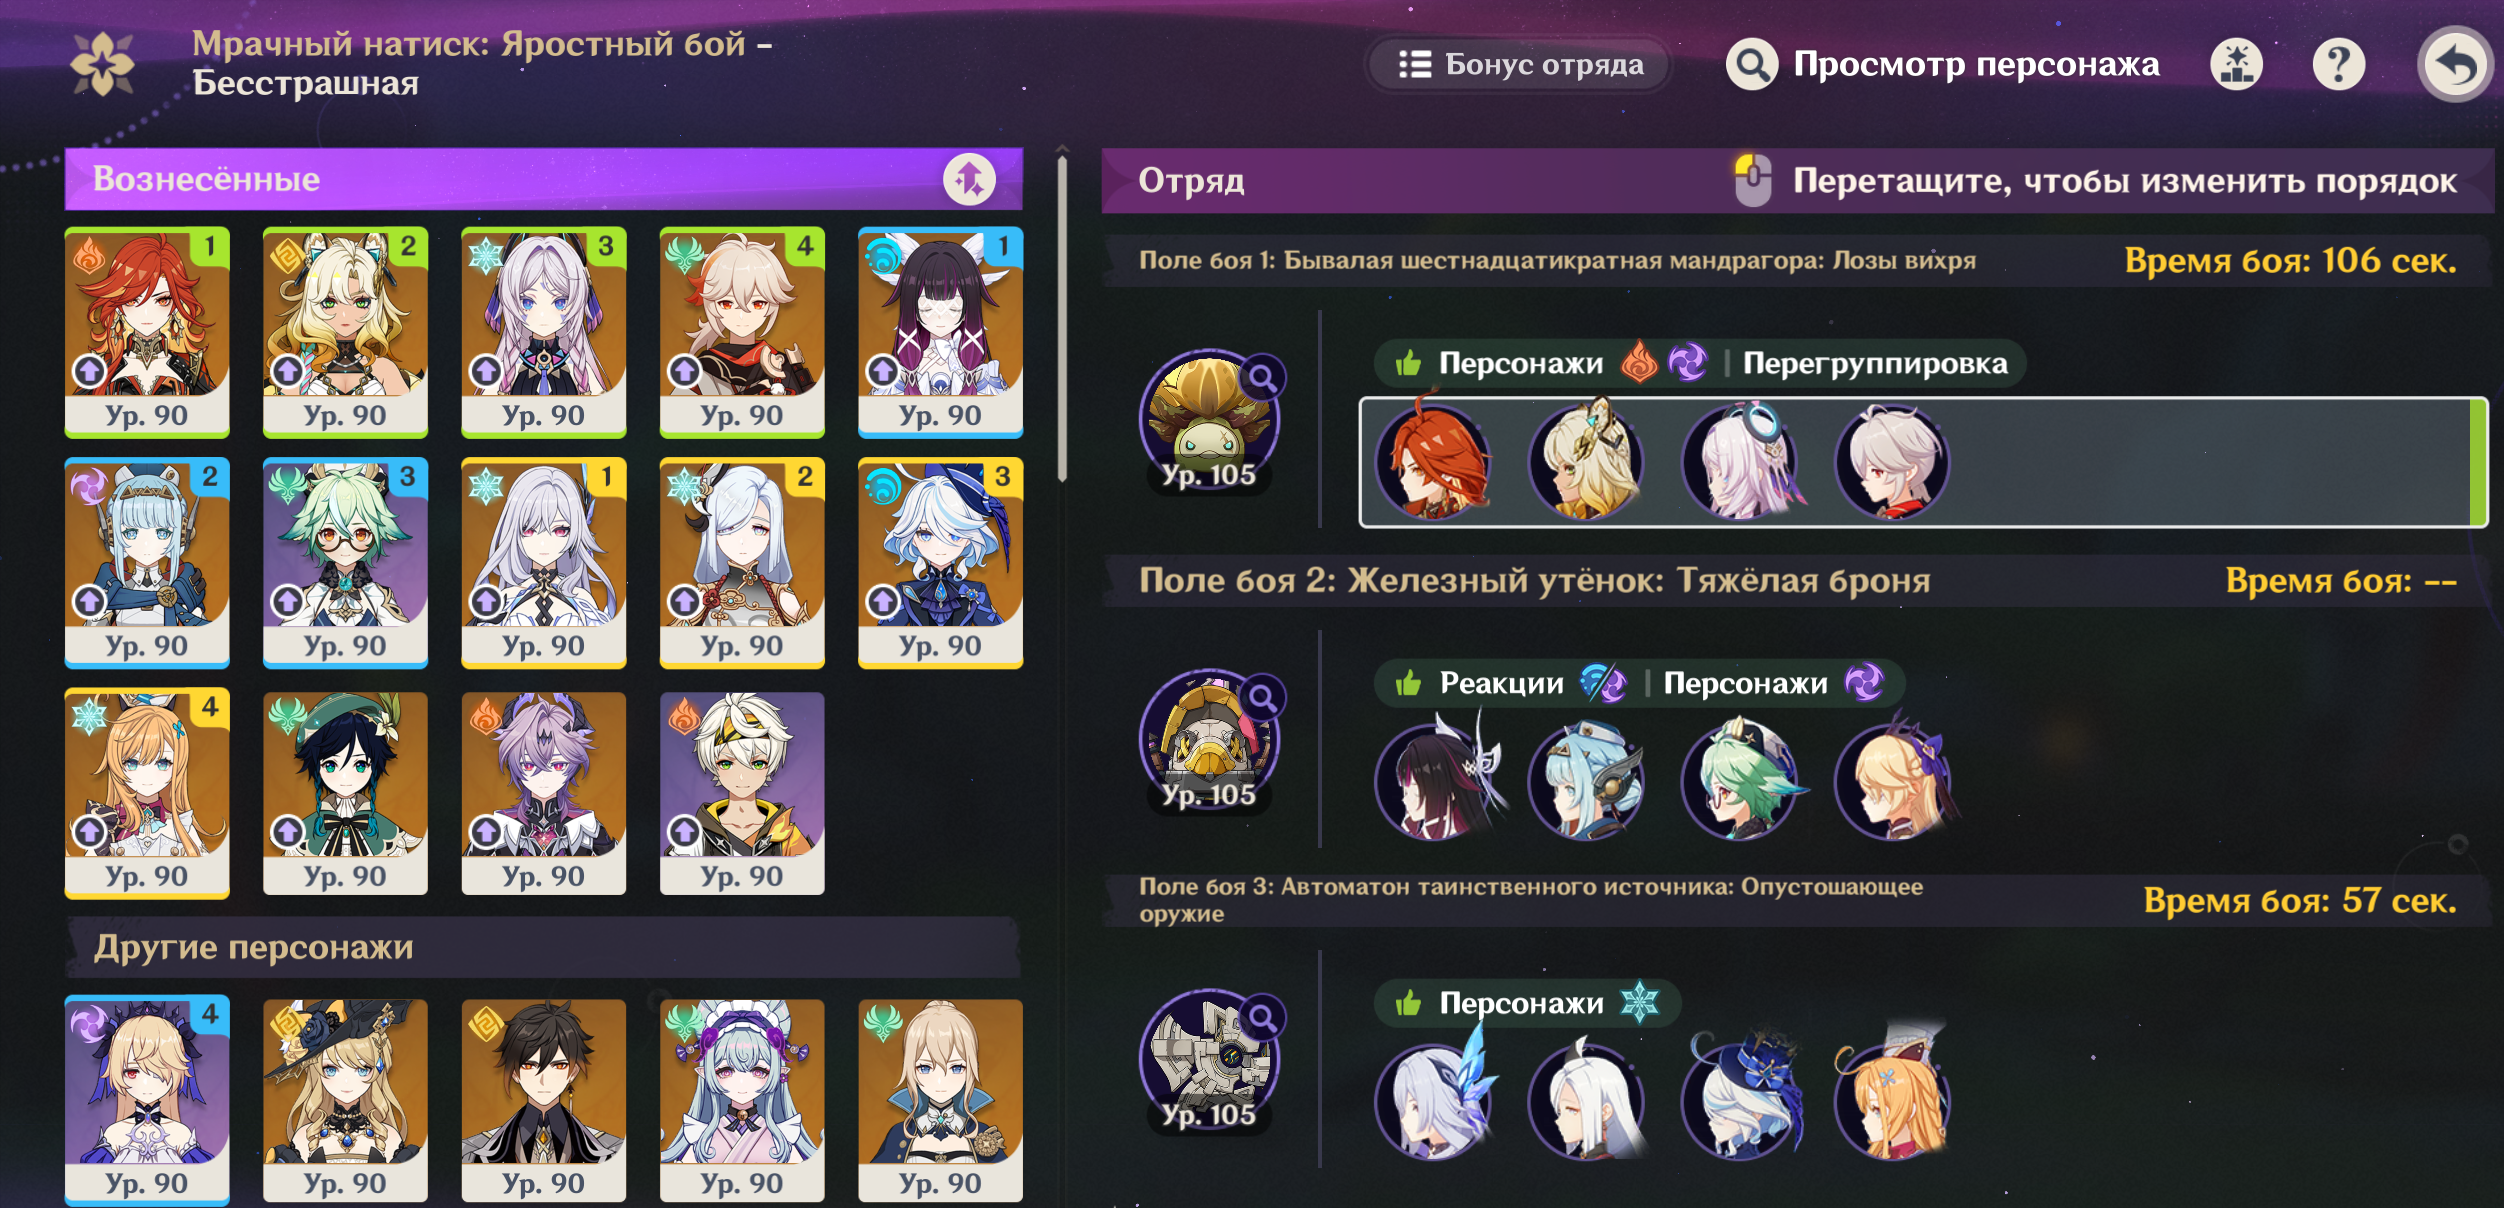
Task: Inspect the automaton boss portrait
Action: 1209,1060
